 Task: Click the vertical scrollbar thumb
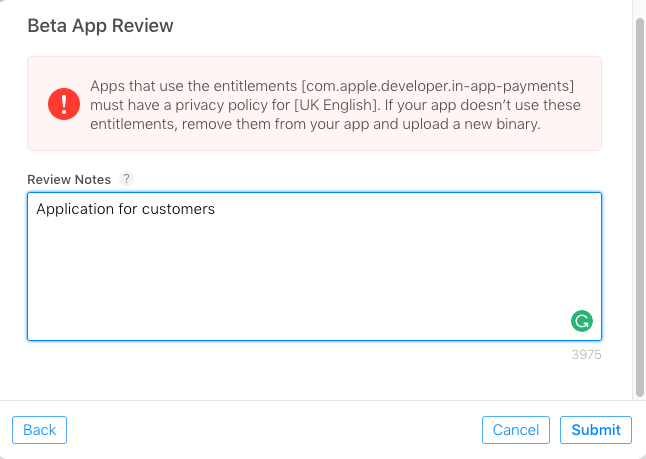(x=640, y=200)
